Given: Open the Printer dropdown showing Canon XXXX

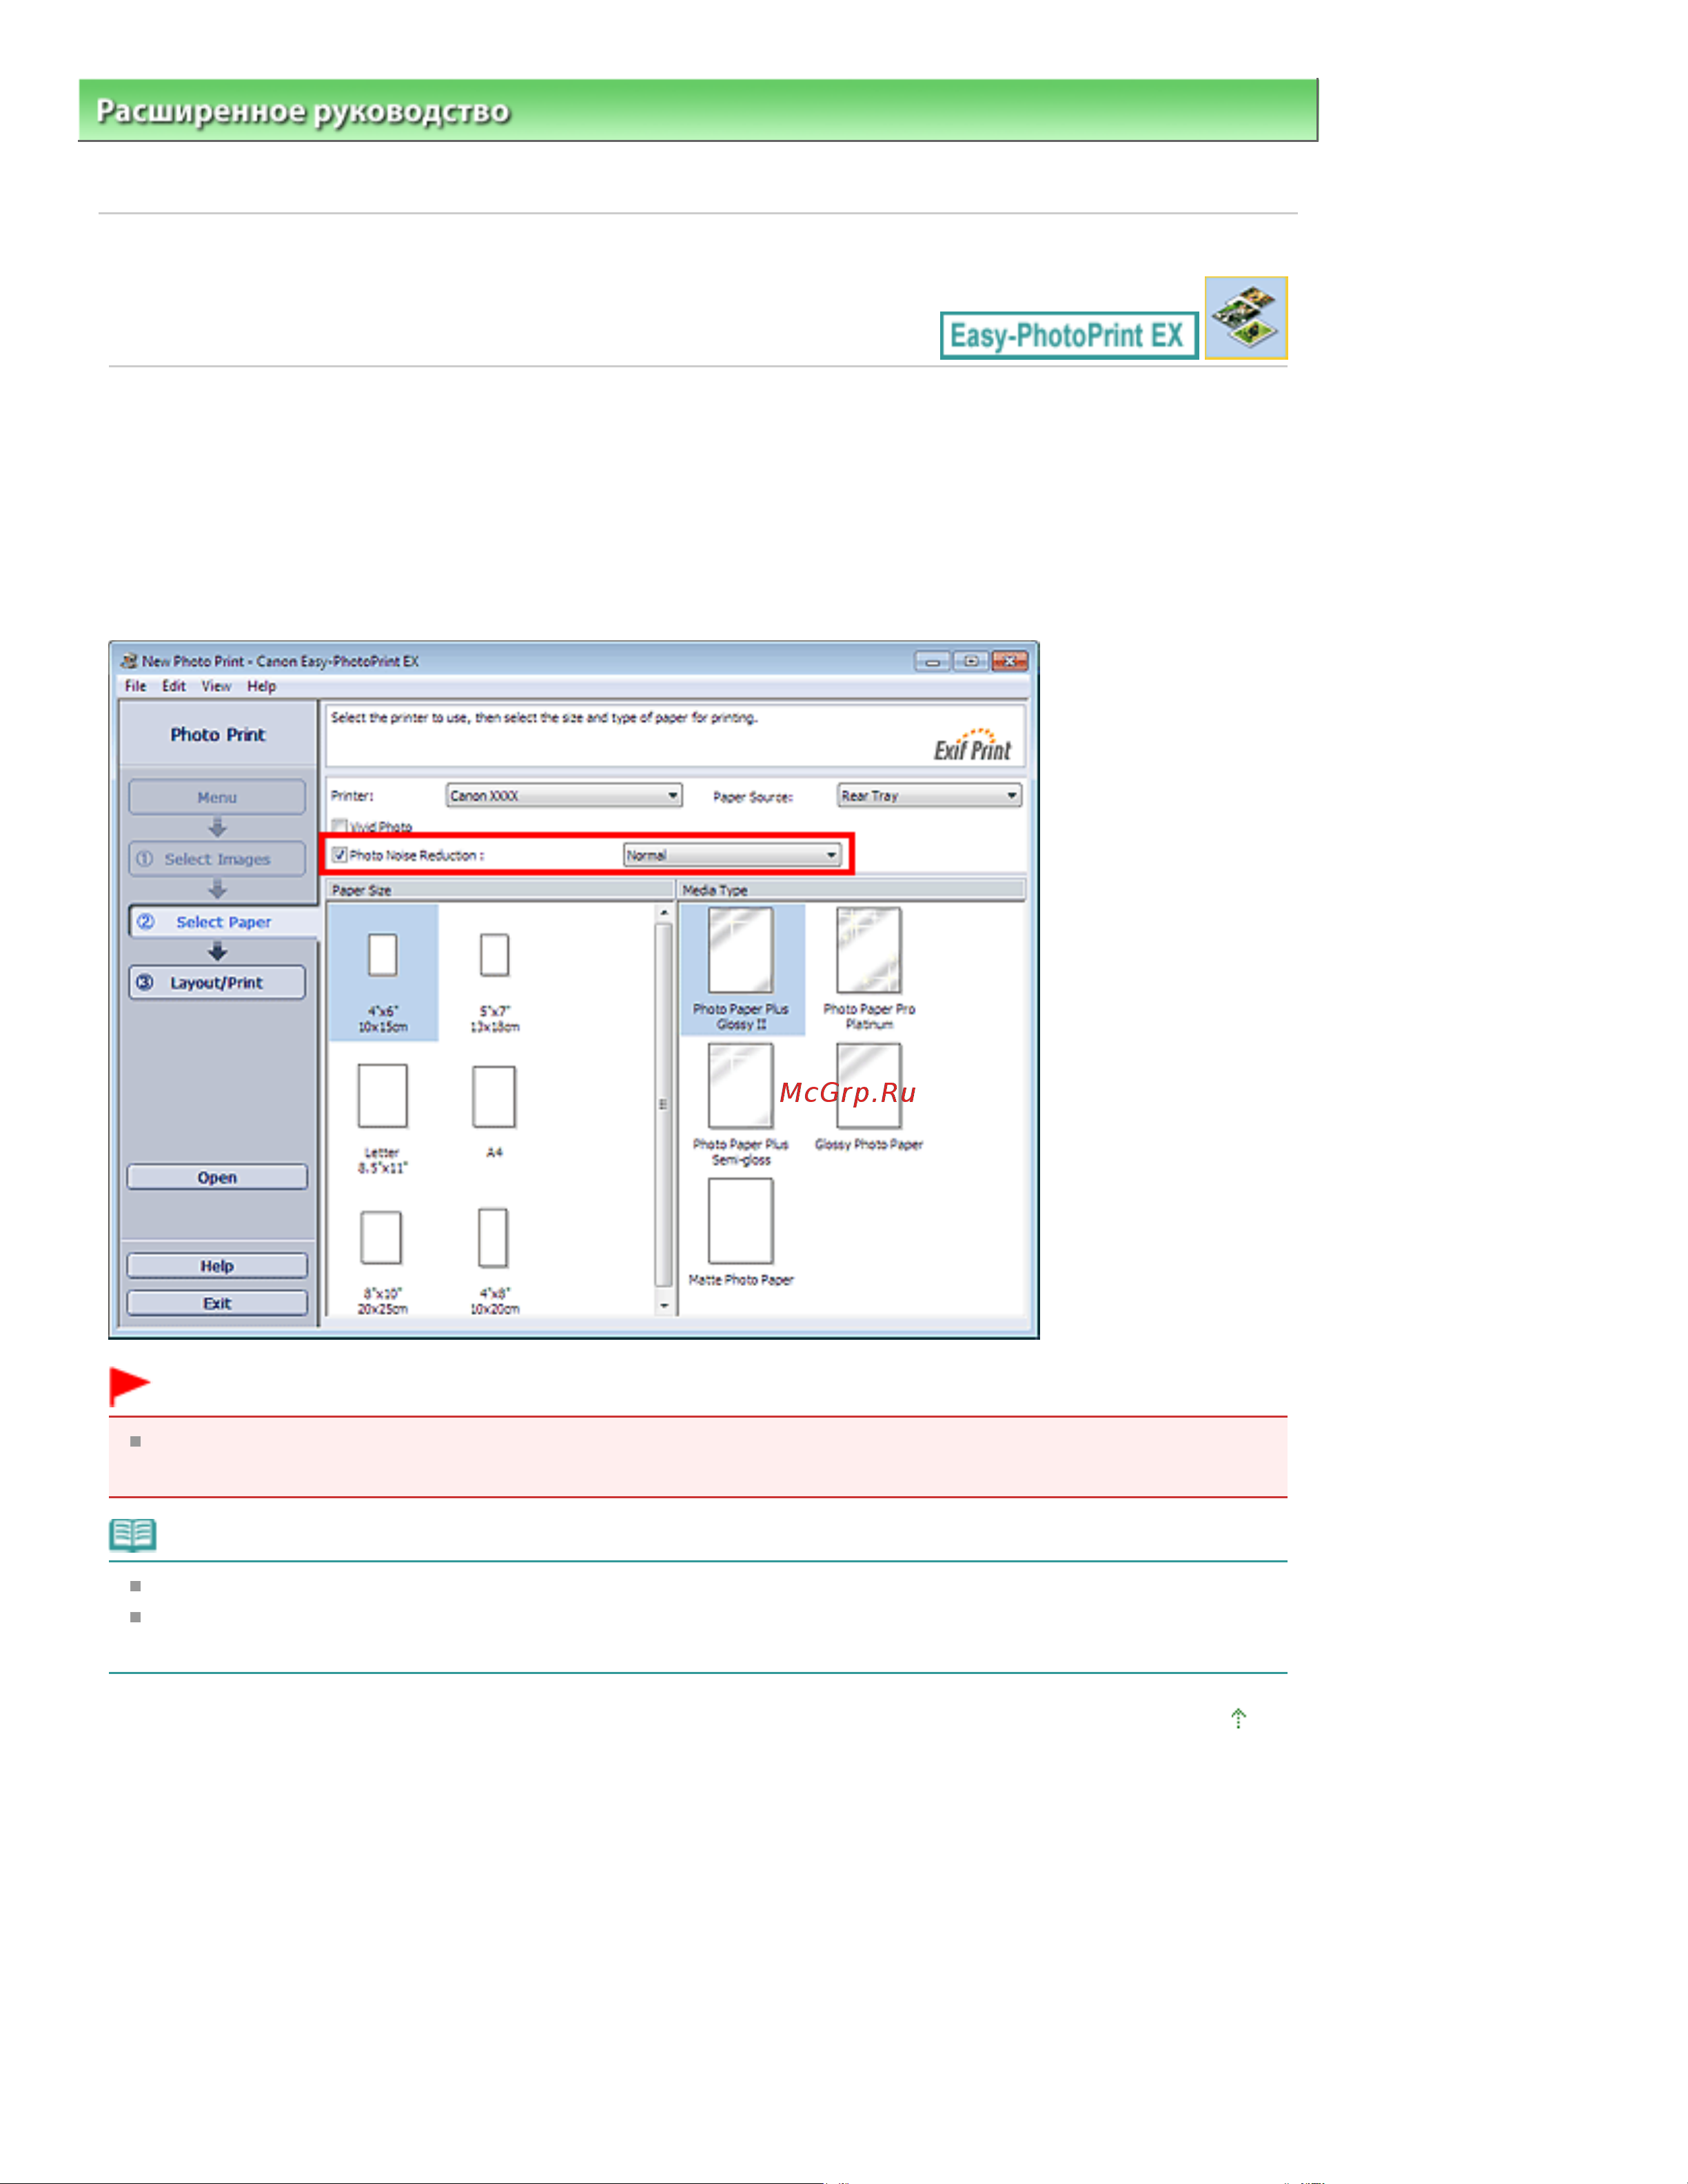Looking at the screenshot, I should [x=564, y=796].
